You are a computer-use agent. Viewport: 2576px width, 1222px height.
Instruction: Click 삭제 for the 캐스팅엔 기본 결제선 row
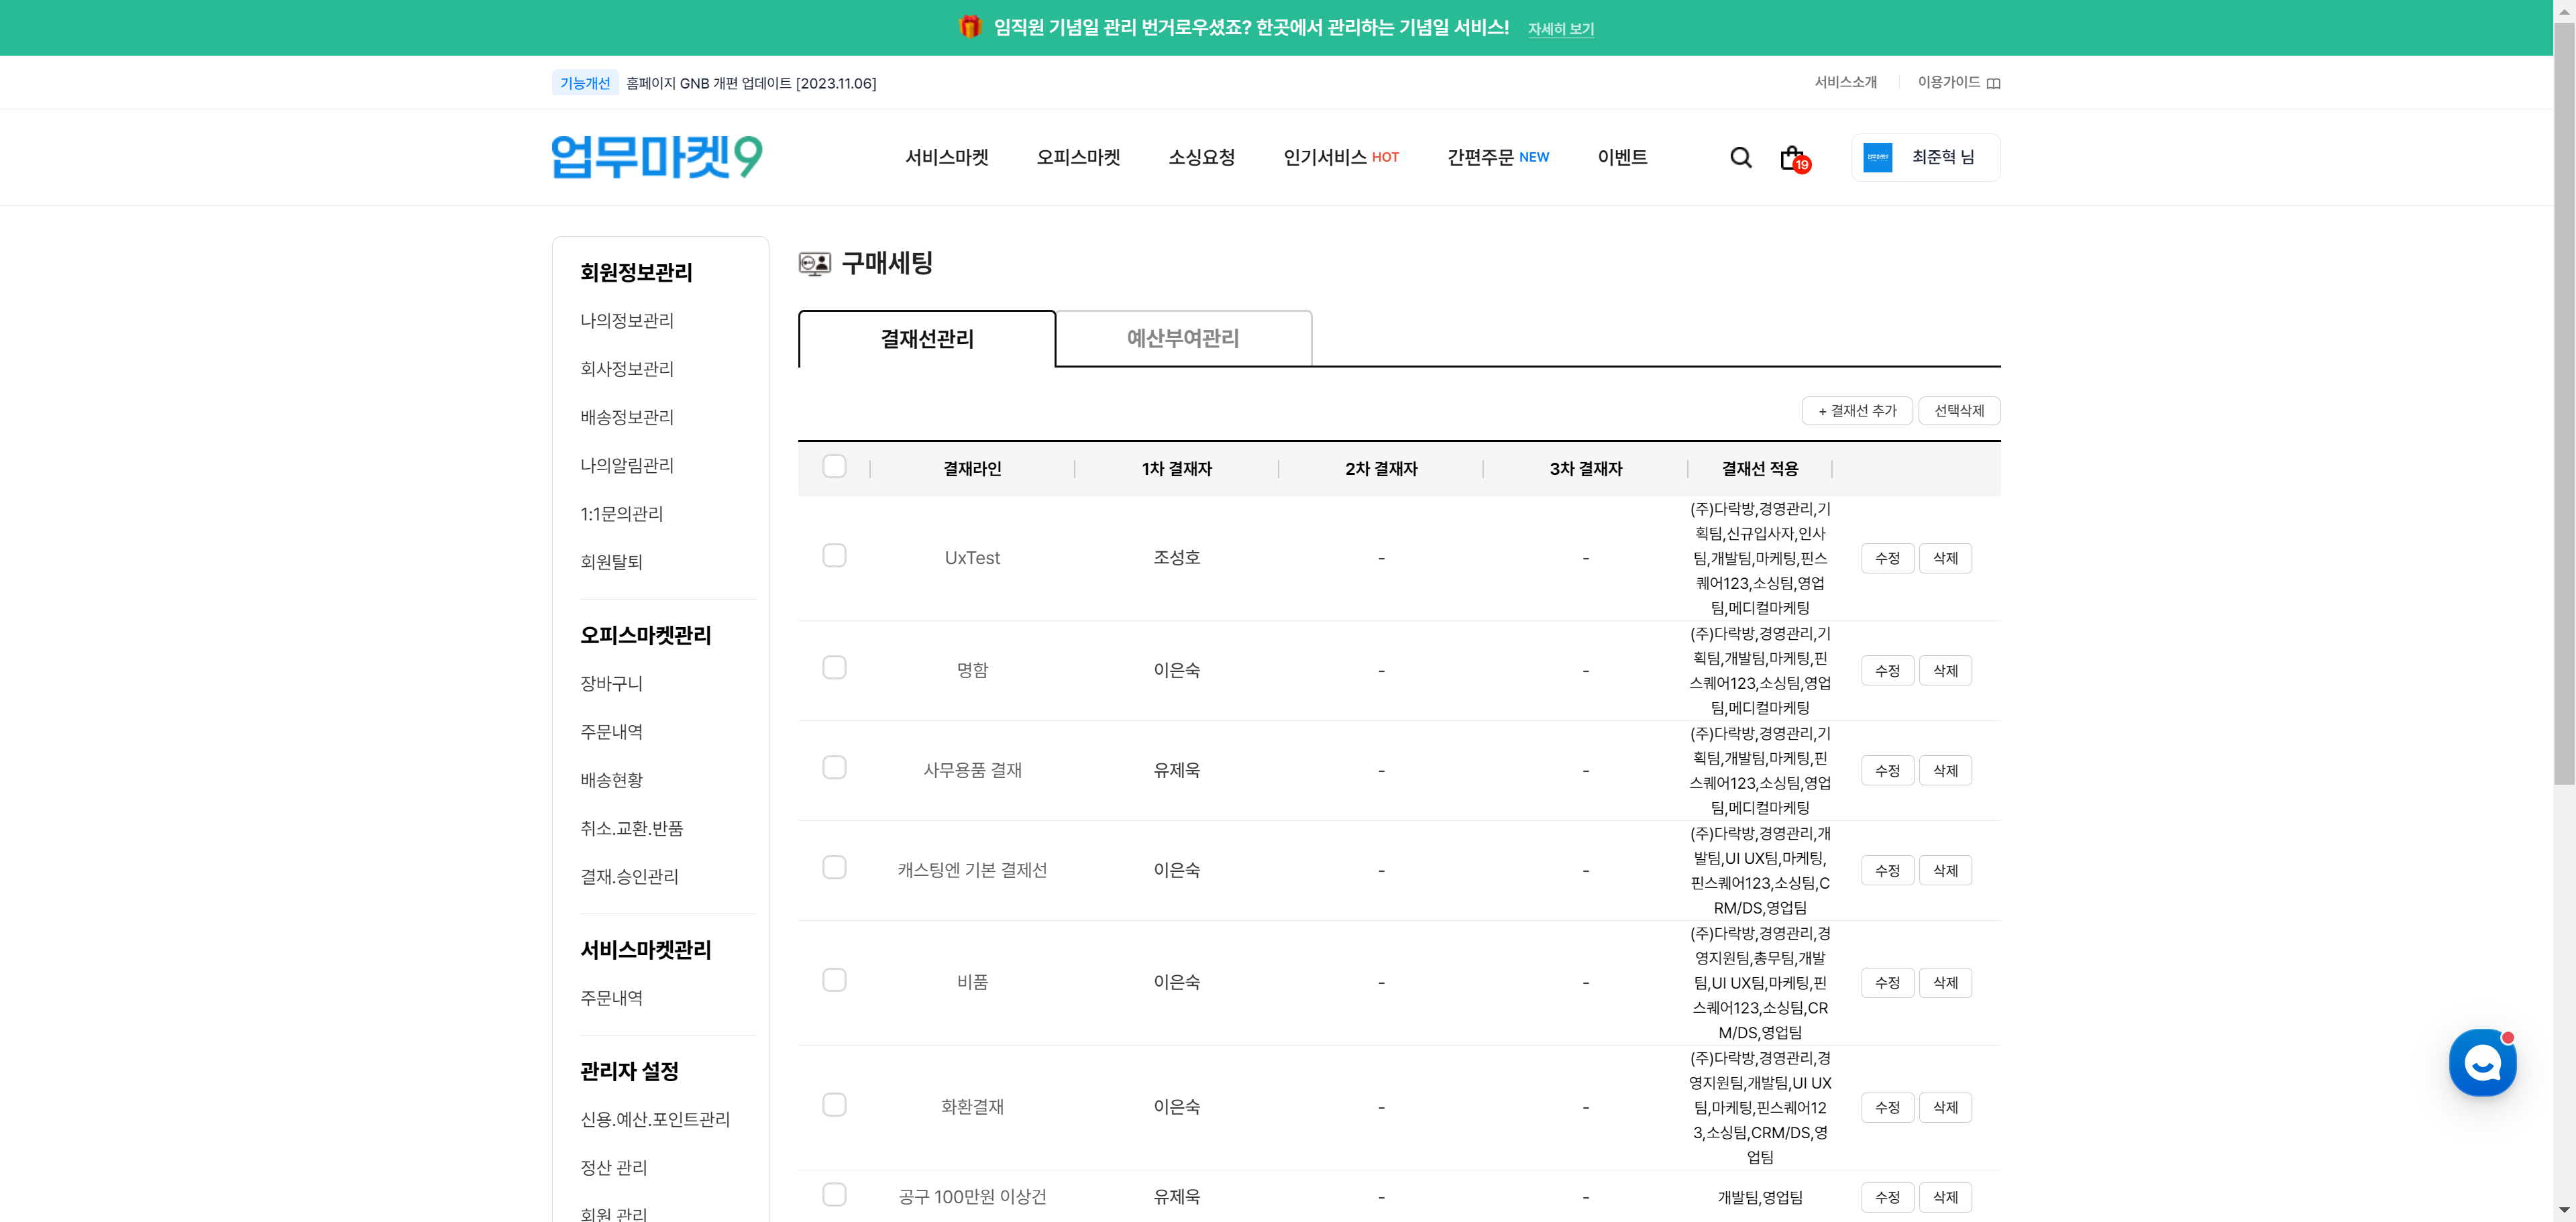[x=1945, y=870]
